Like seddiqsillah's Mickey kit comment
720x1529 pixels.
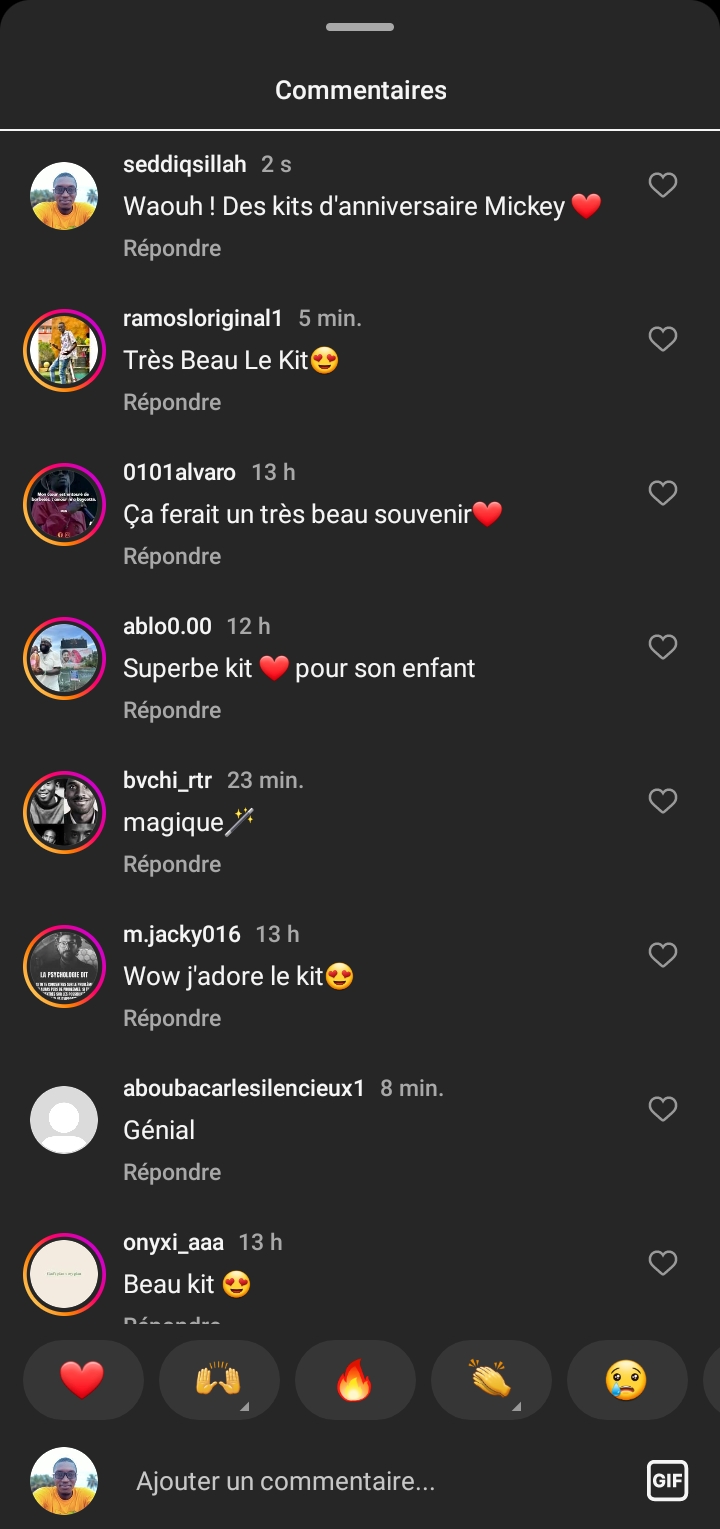point(663,185)
